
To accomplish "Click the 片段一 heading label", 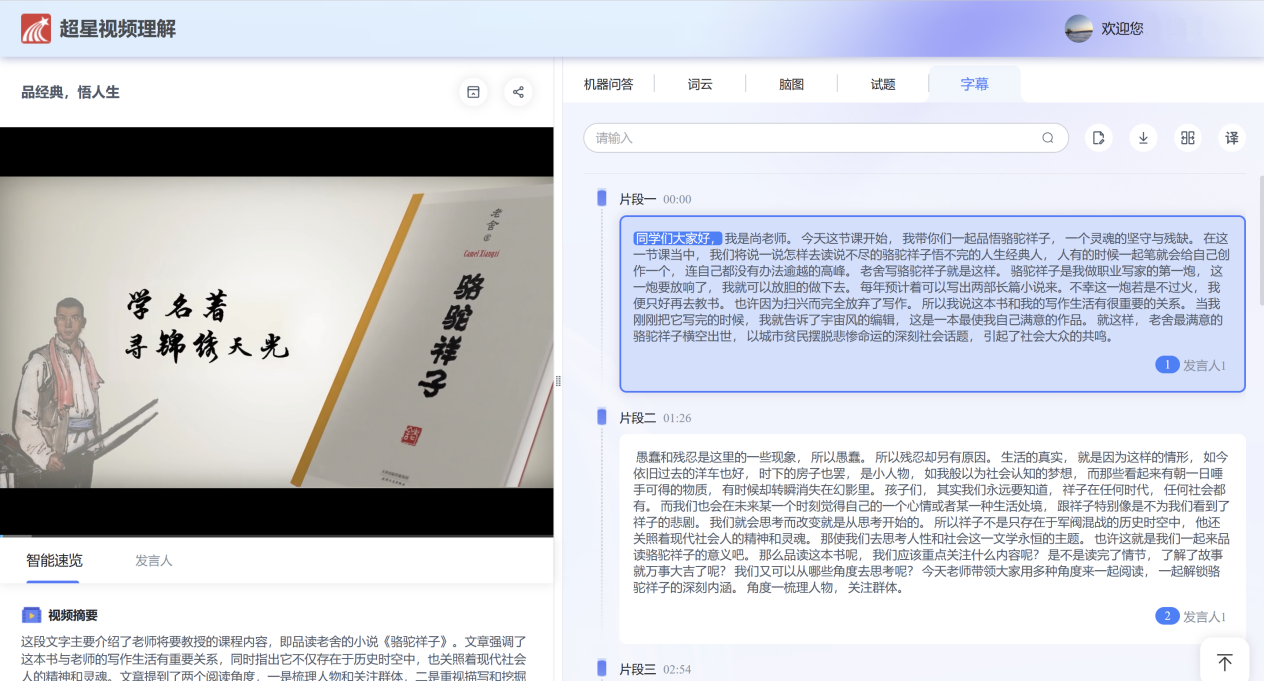I will pos(638,199).
